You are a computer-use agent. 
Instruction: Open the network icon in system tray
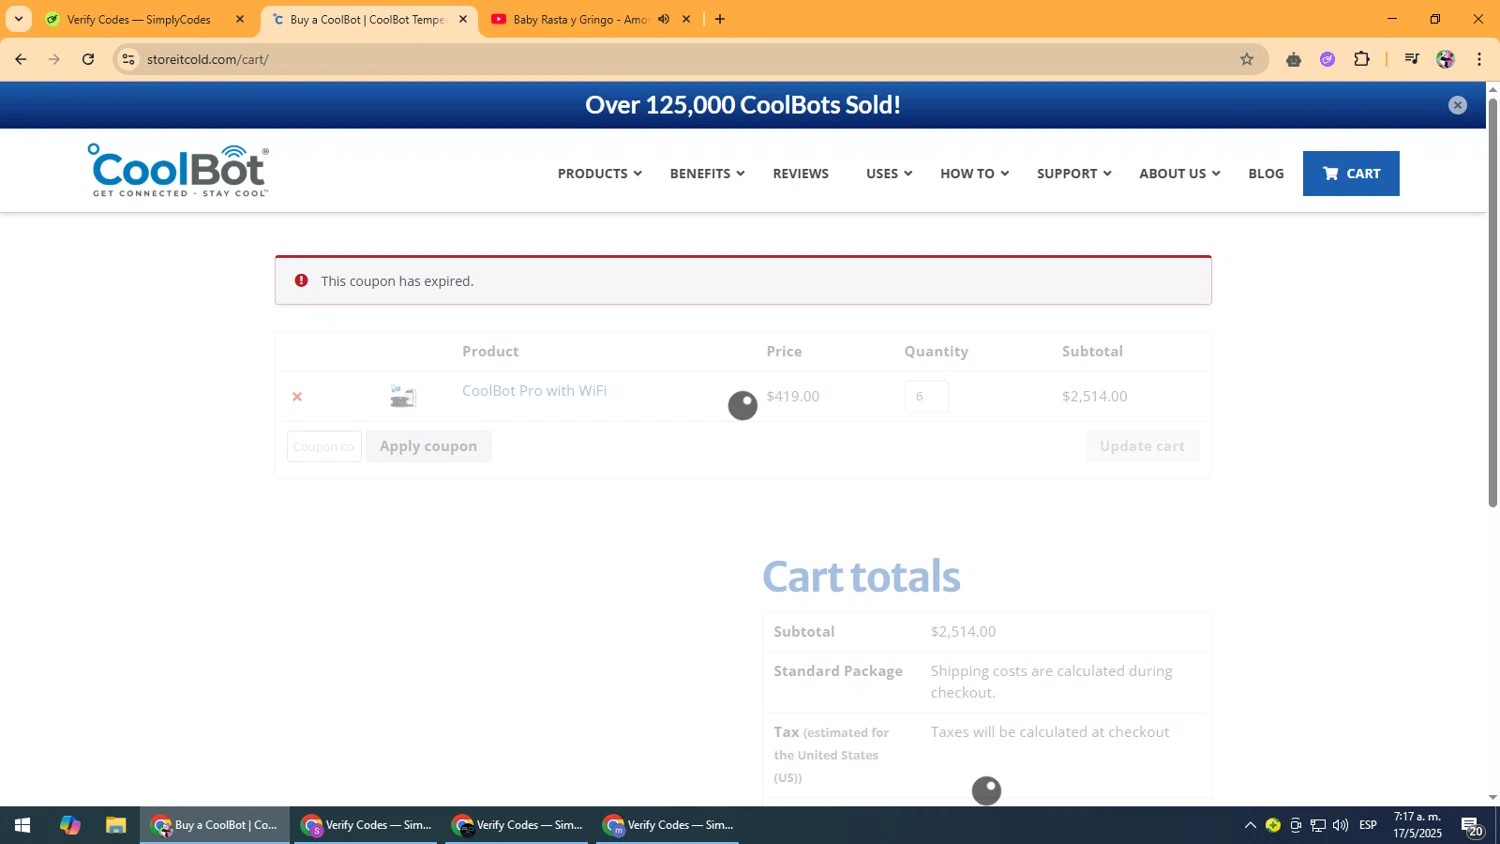1318,825
